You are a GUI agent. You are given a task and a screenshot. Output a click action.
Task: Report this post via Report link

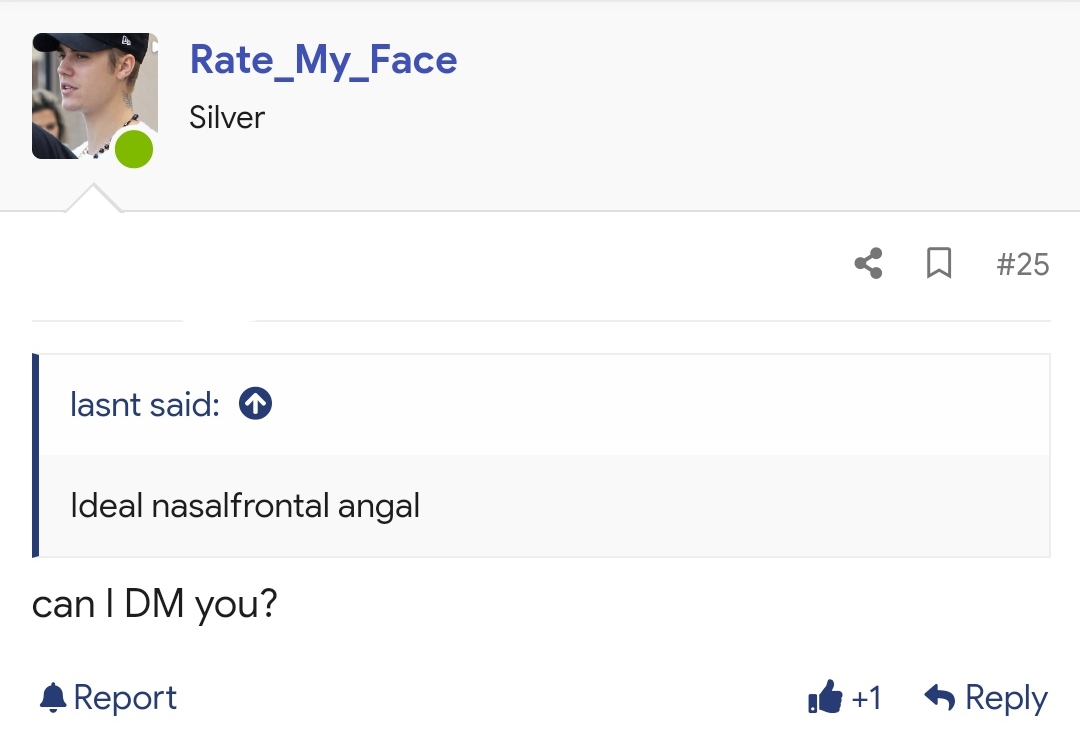tap(125, 698)
